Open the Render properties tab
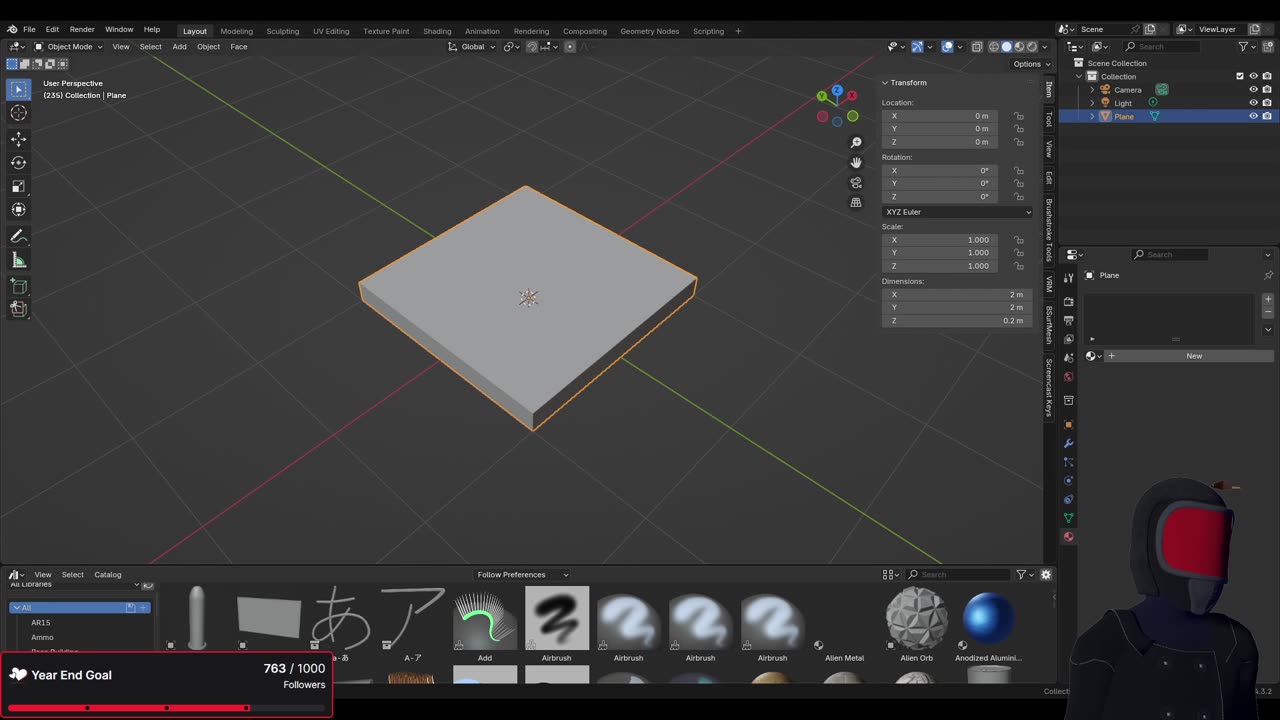Image resolution: width=1280 pixels, height=720 pixels. click(1068, 302)
